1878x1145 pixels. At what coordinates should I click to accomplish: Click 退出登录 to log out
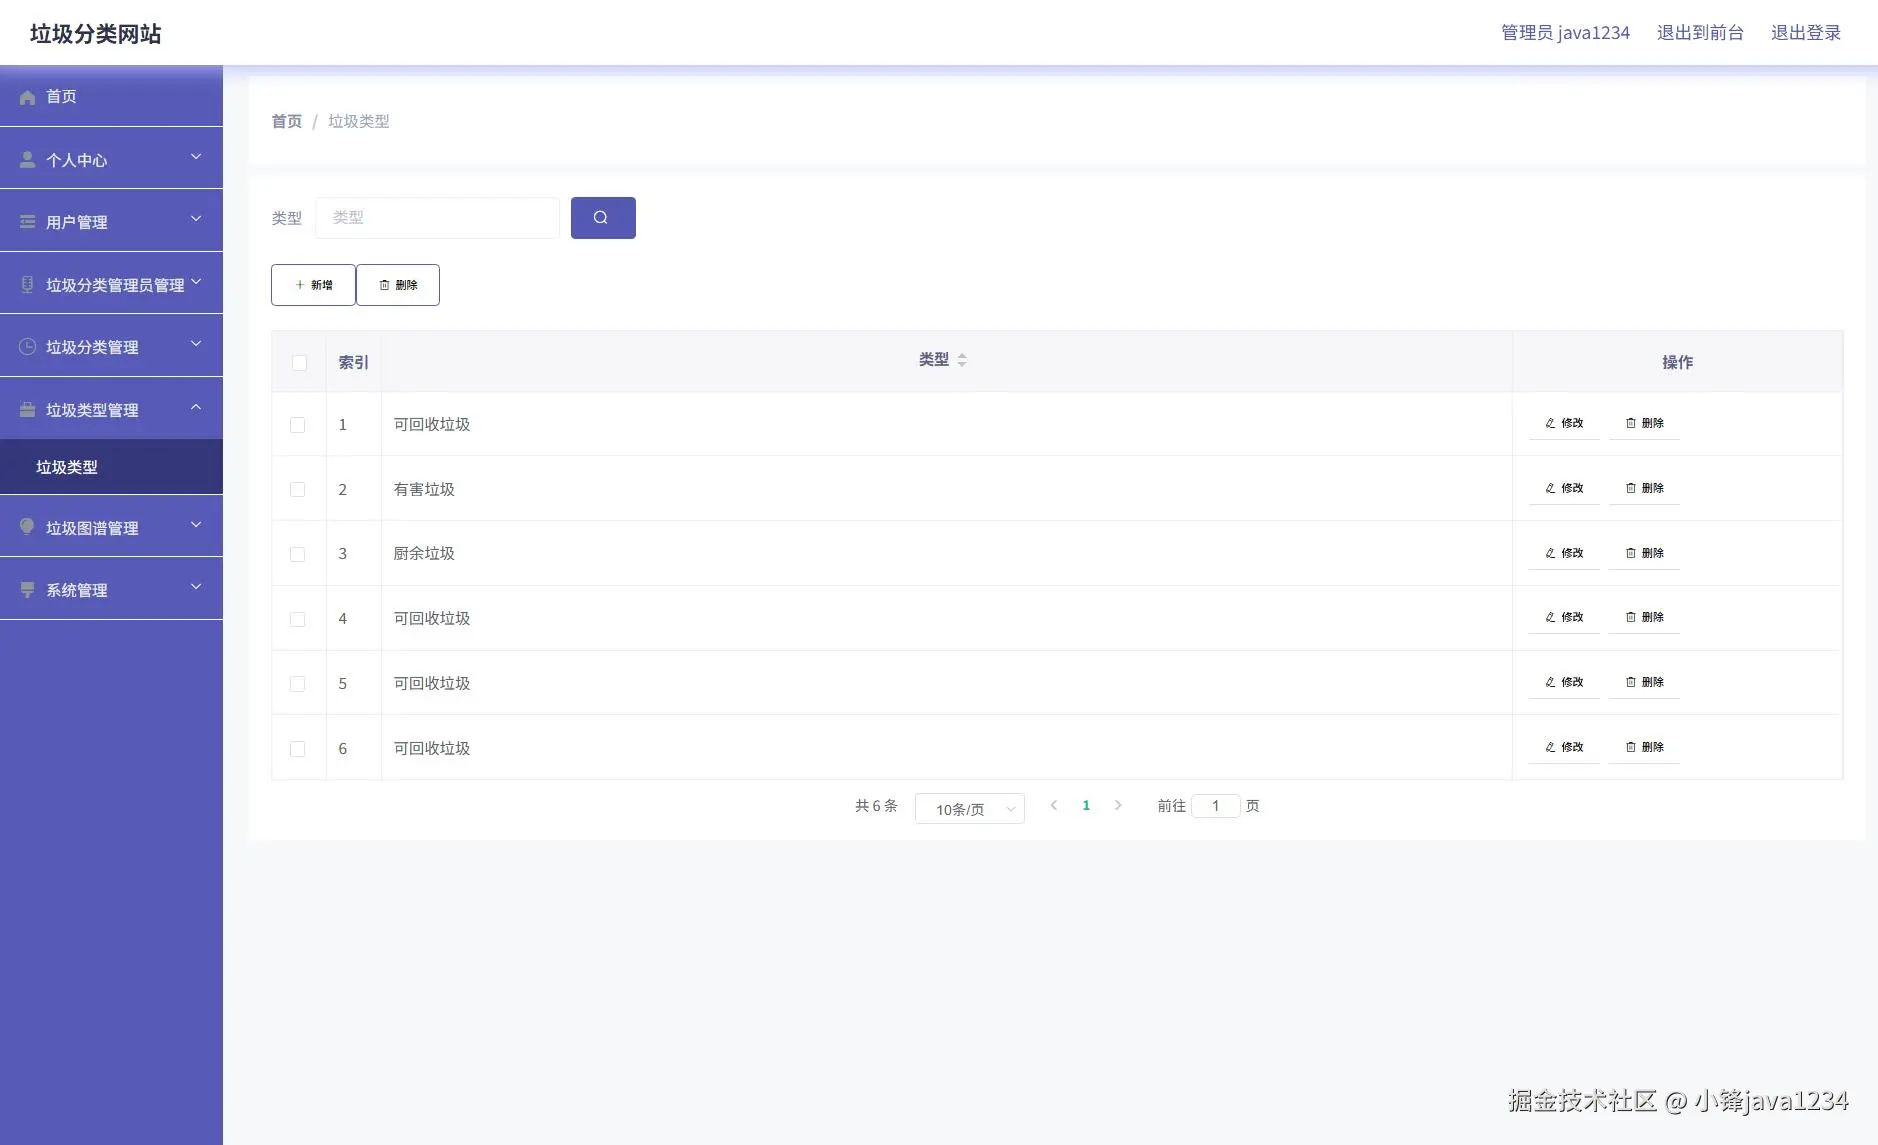pyautogui.click(x=1806, y=33)
